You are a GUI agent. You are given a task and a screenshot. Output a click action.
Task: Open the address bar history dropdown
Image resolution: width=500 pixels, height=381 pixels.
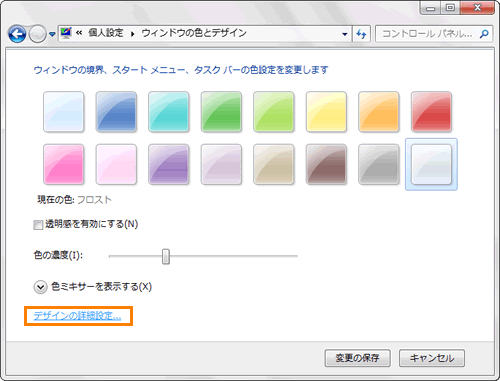345,34
